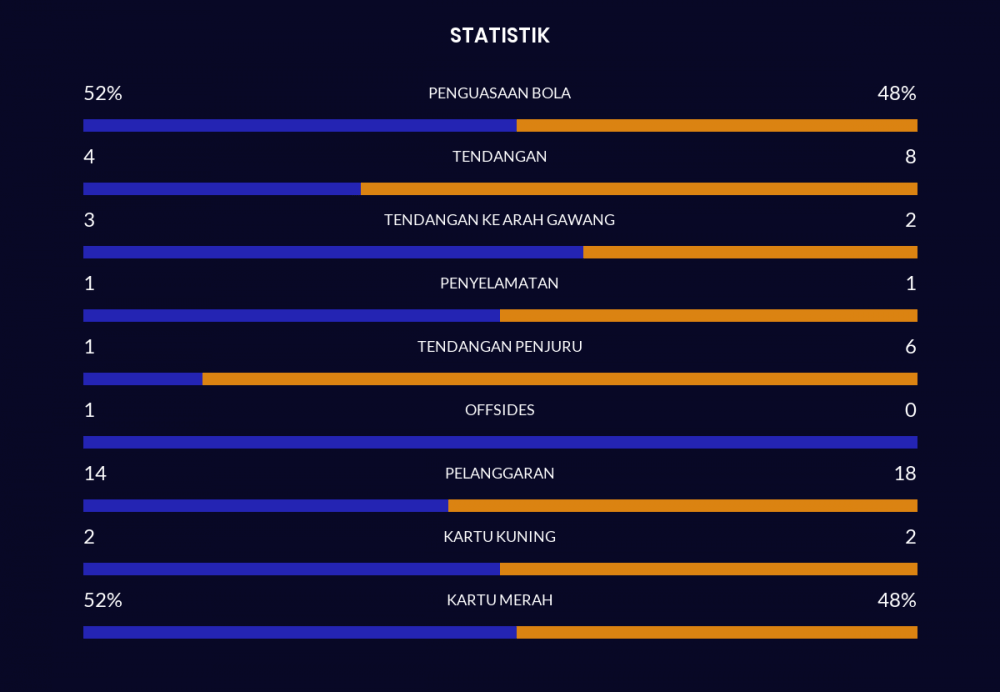Click the full blue Offsides bar

pos(500,442)
